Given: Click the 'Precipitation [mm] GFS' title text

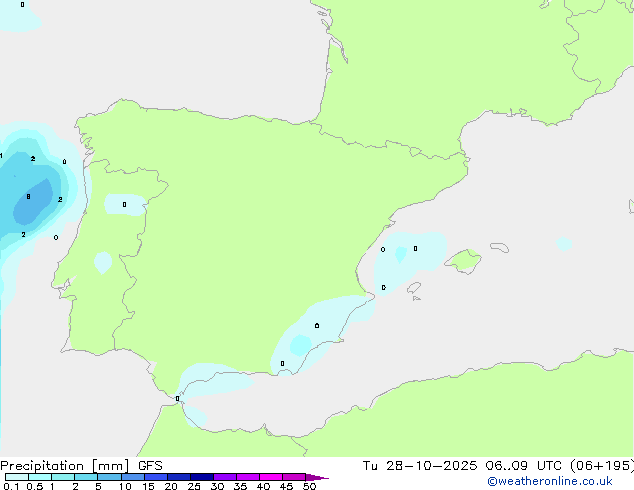Looking at the screenshot, I should [x=81, y=466].
